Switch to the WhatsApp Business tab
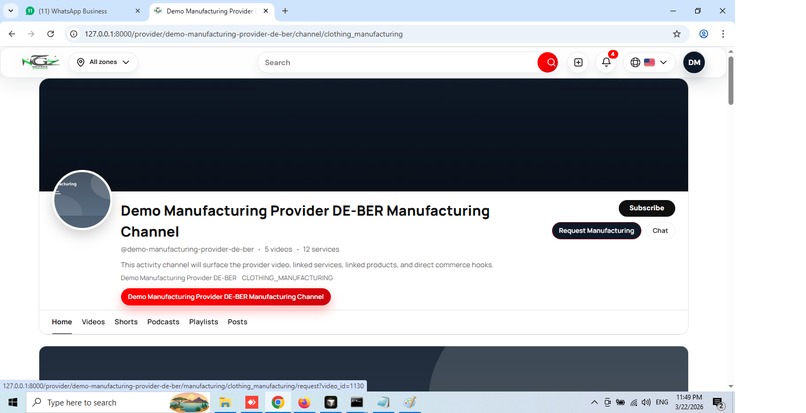This screenshot has width=806, height=413. click(x=80, y=11)
